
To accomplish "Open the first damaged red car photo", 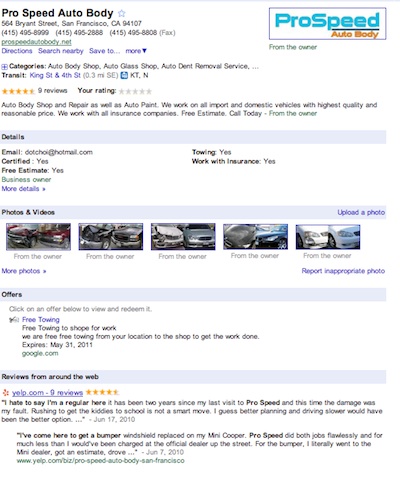I will tap(38, 237).
